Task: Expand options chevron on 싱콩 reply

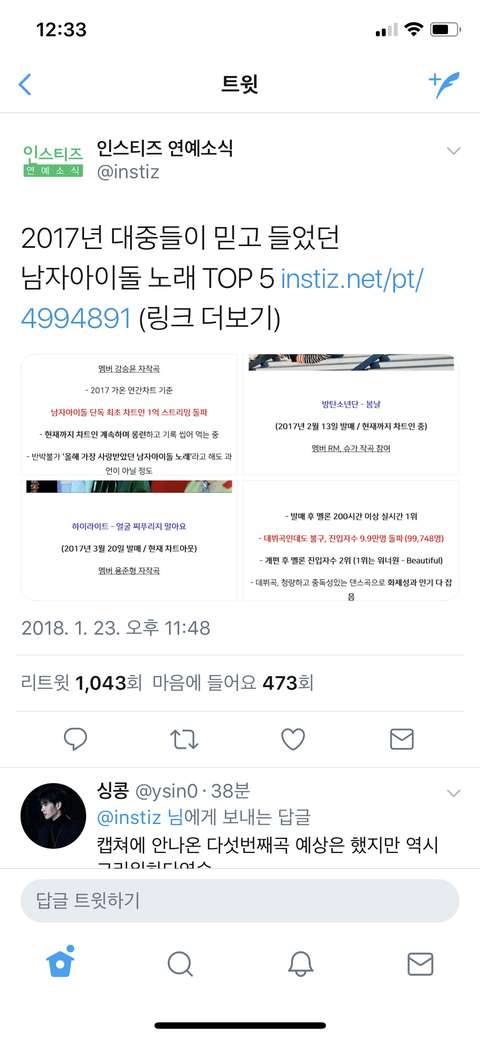Action: coord(453,793)
